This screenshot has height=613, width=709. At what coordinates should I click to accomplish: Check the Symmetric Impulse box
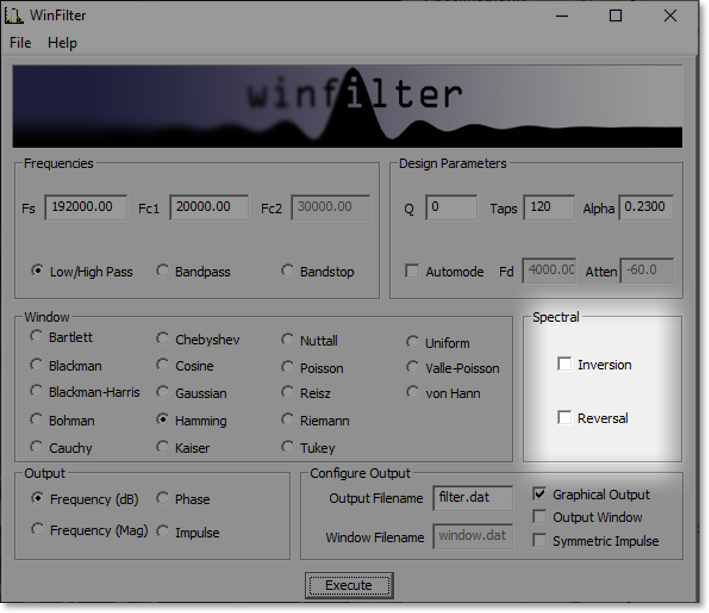(540, 541)
